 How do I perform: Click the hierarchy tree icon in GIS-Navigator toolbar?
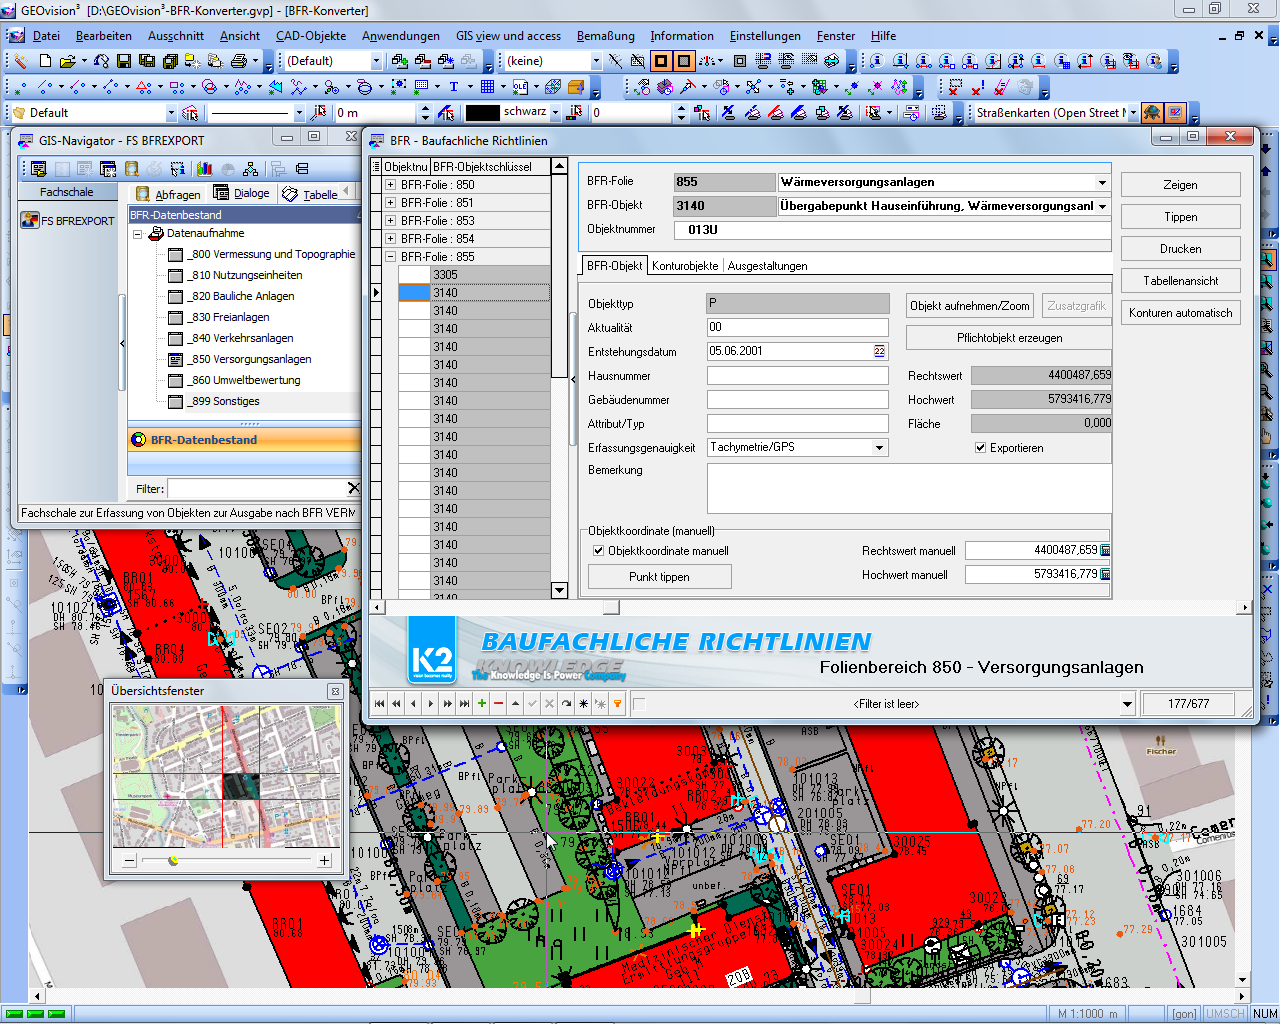pyautogui.click(x=250, y=169)
